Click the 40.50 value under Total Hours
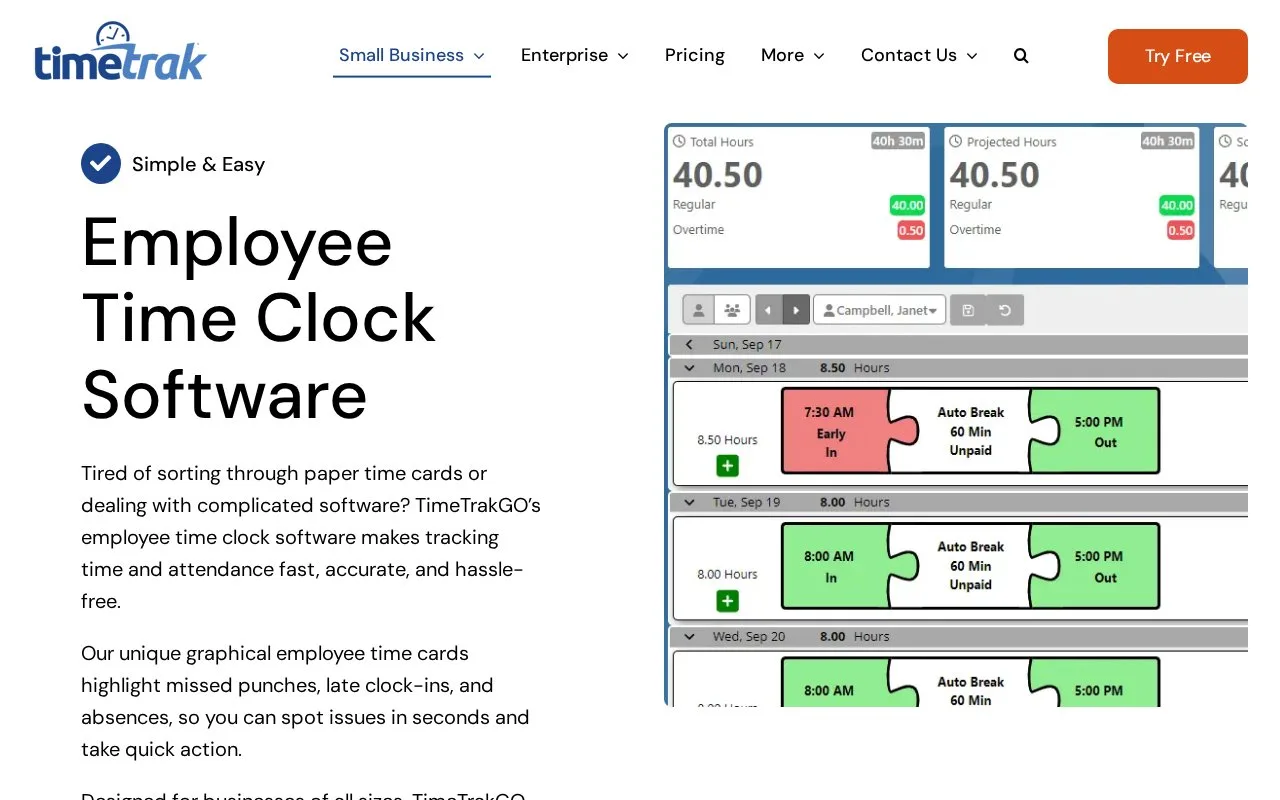Screen dimensions: 1280x800 tap(718, 175)
